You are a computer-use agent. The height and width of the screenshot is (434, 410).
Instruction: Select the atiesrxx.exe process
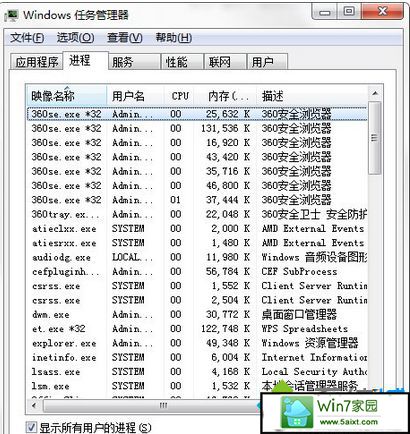(x=197, y=243)
